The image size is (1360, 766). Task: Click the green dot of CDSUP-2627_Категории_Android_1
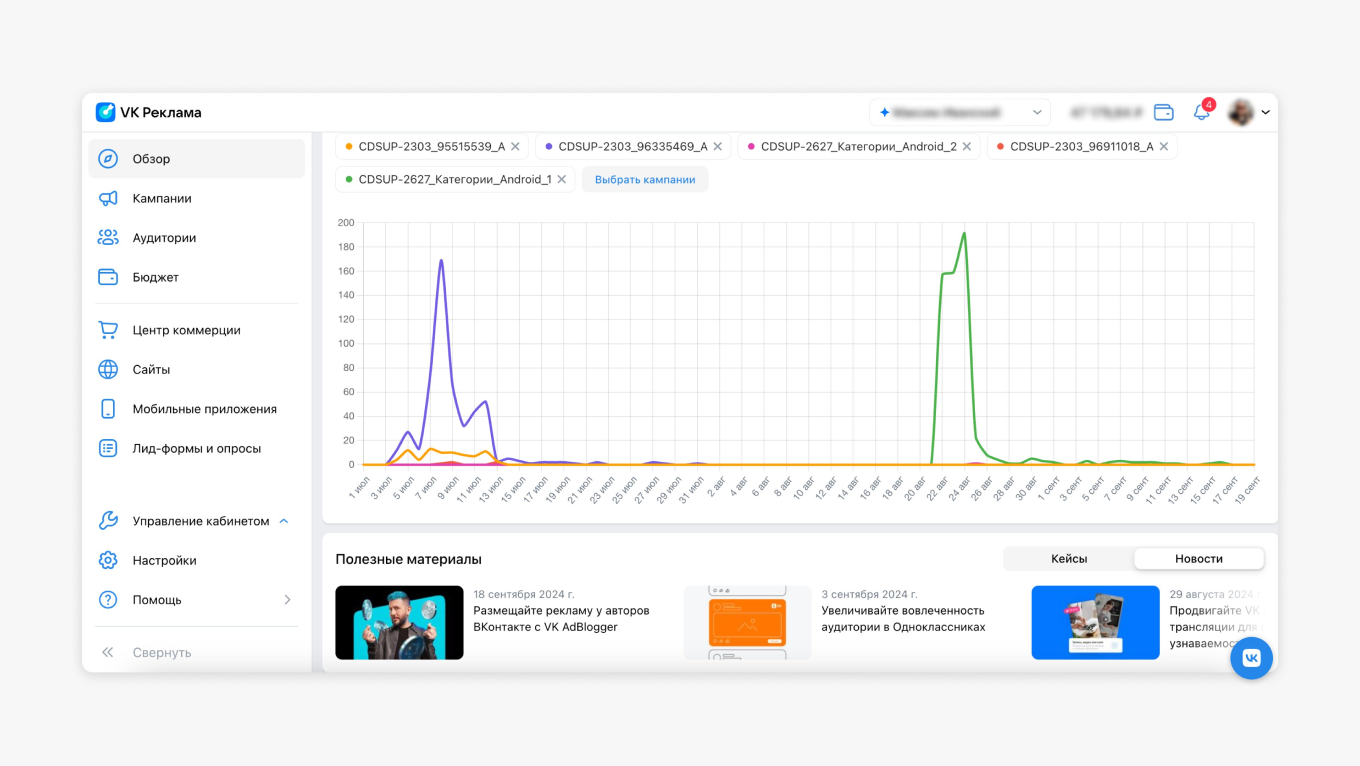(349, 180)
